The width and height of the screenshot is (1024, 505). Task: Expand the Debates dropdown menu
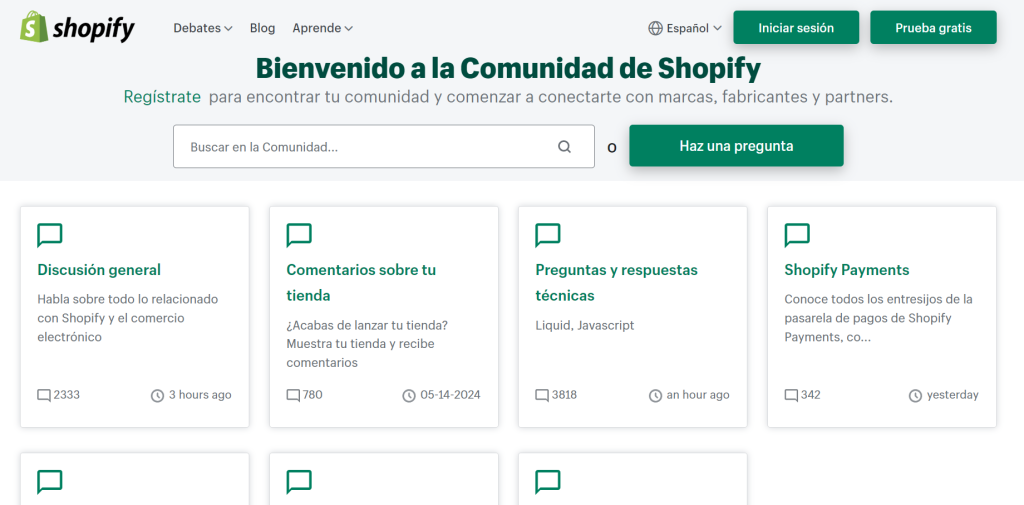point(202,28)
